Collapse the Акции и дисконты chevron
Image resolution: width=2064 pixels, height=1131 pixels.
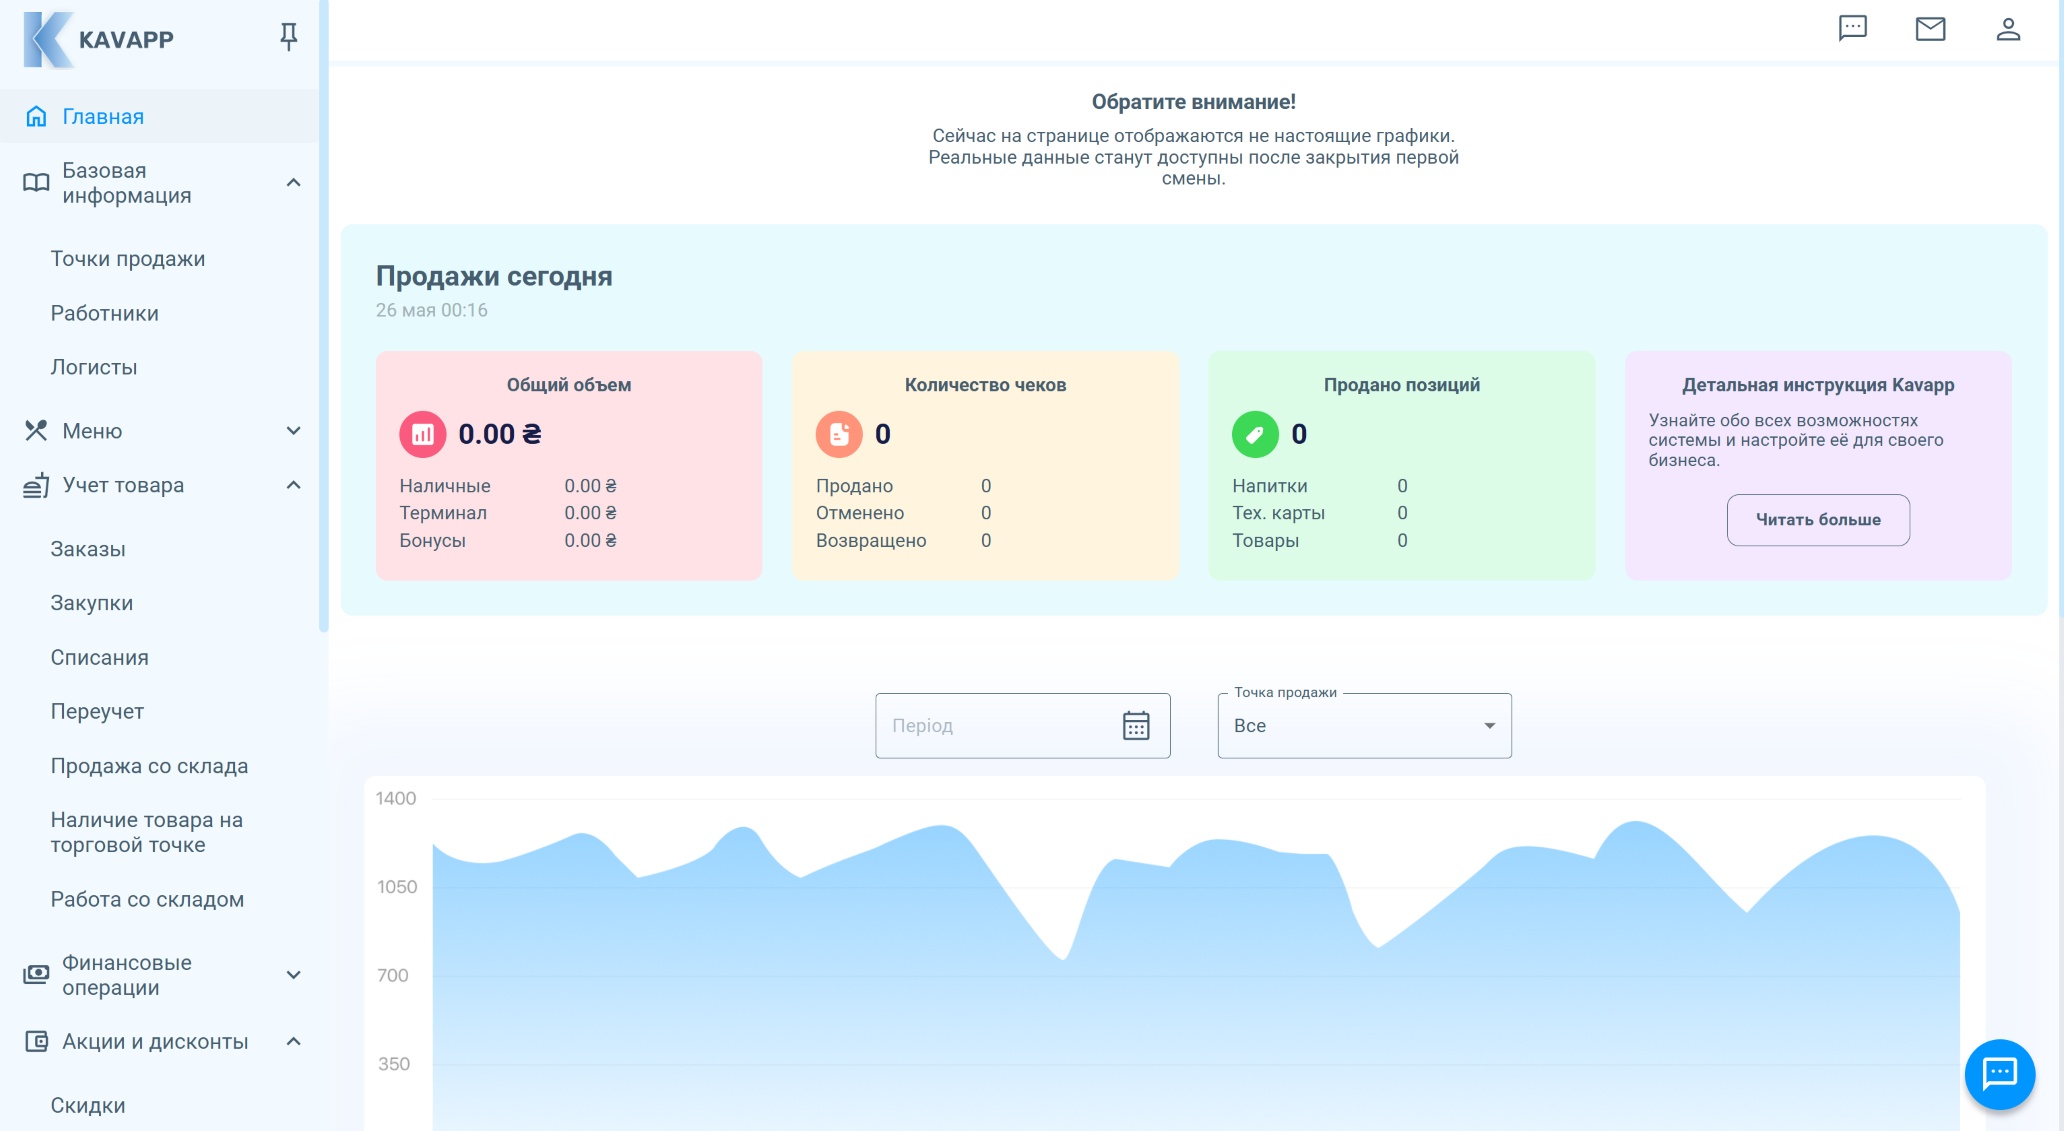[x=293, y=1042]
